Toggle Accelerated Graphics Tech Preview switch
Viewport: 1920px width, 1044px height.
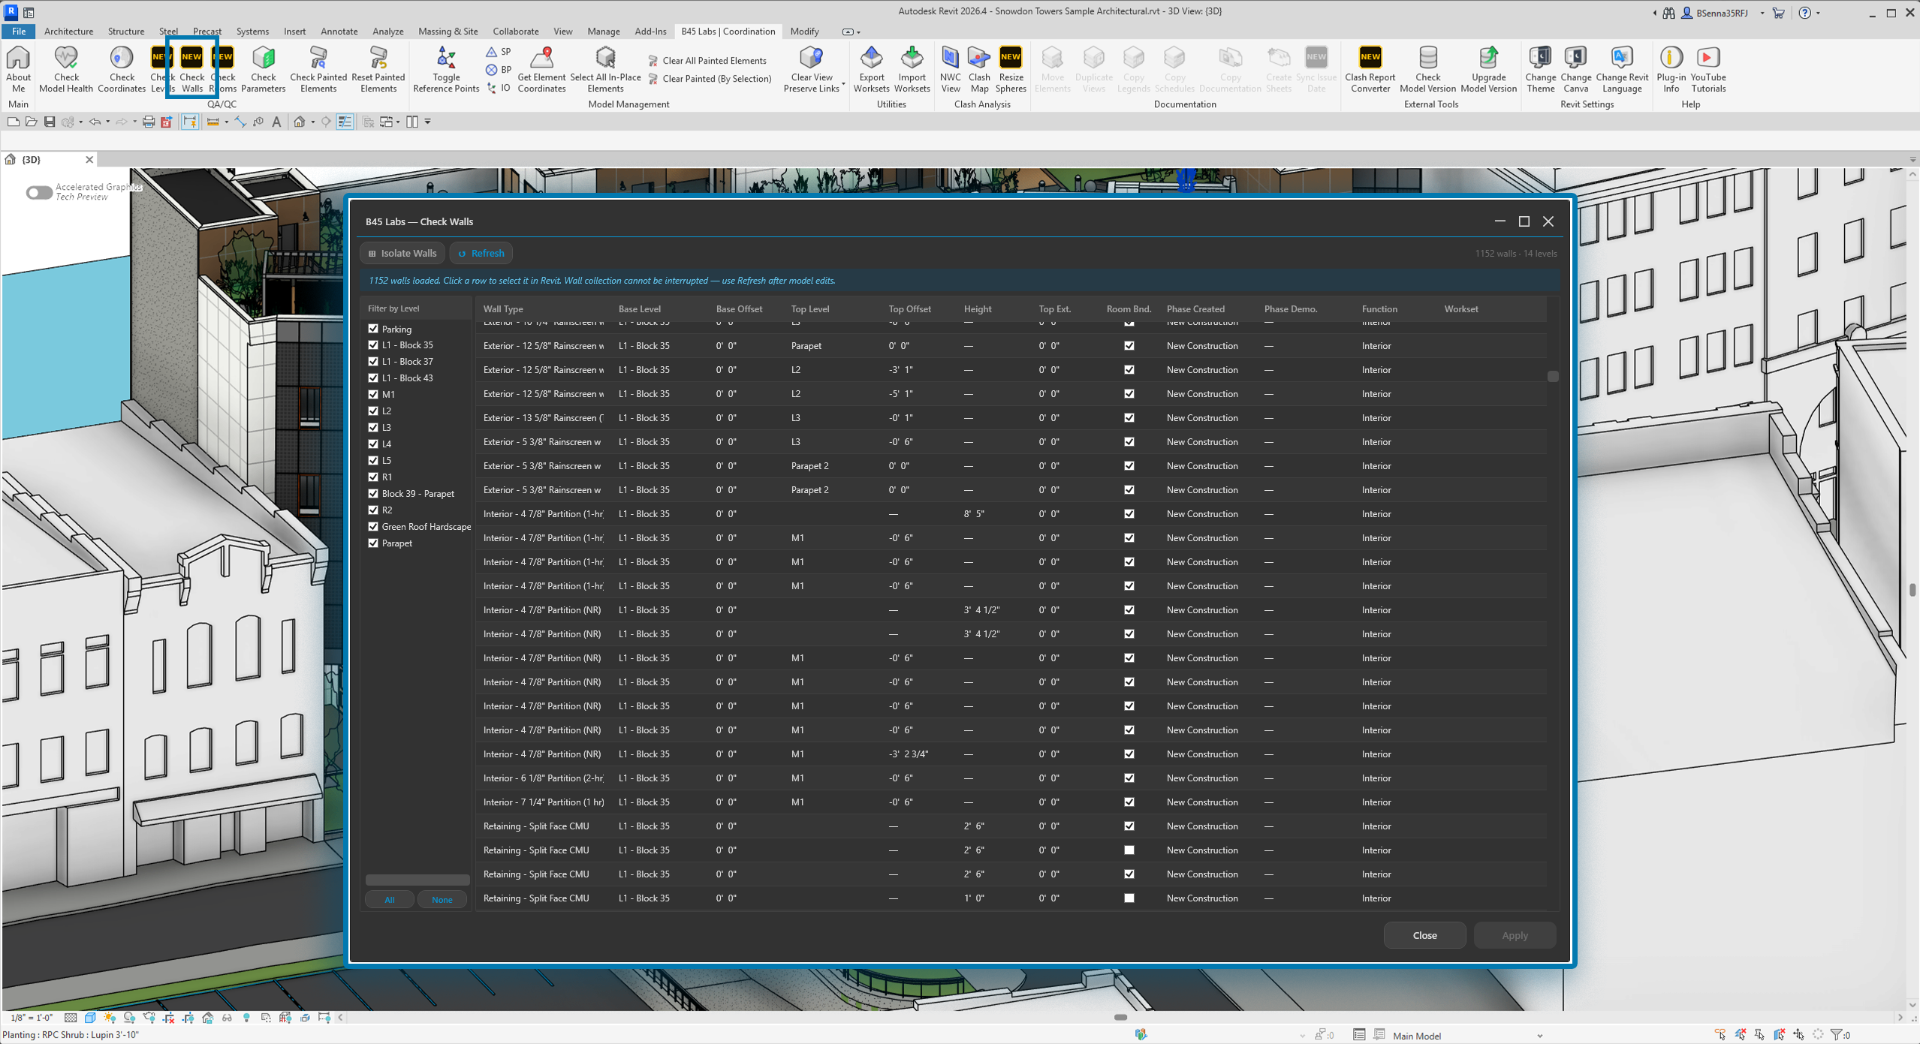tap(39, 192)
